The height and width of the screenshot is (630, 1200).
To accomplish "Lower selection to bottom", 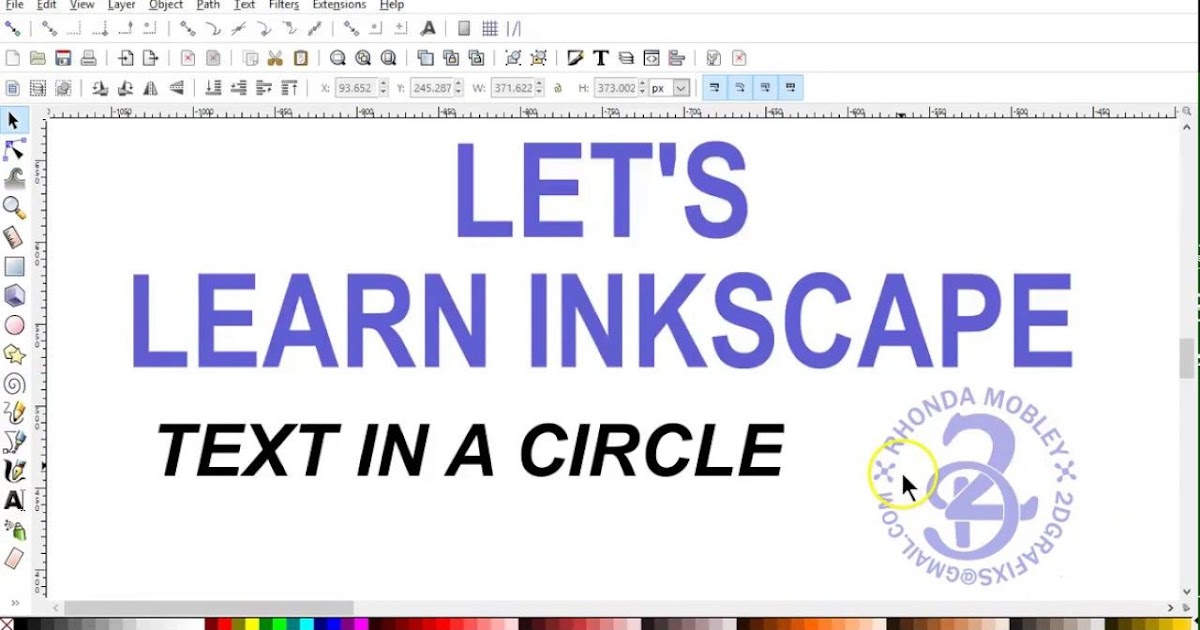I will 214,88.
